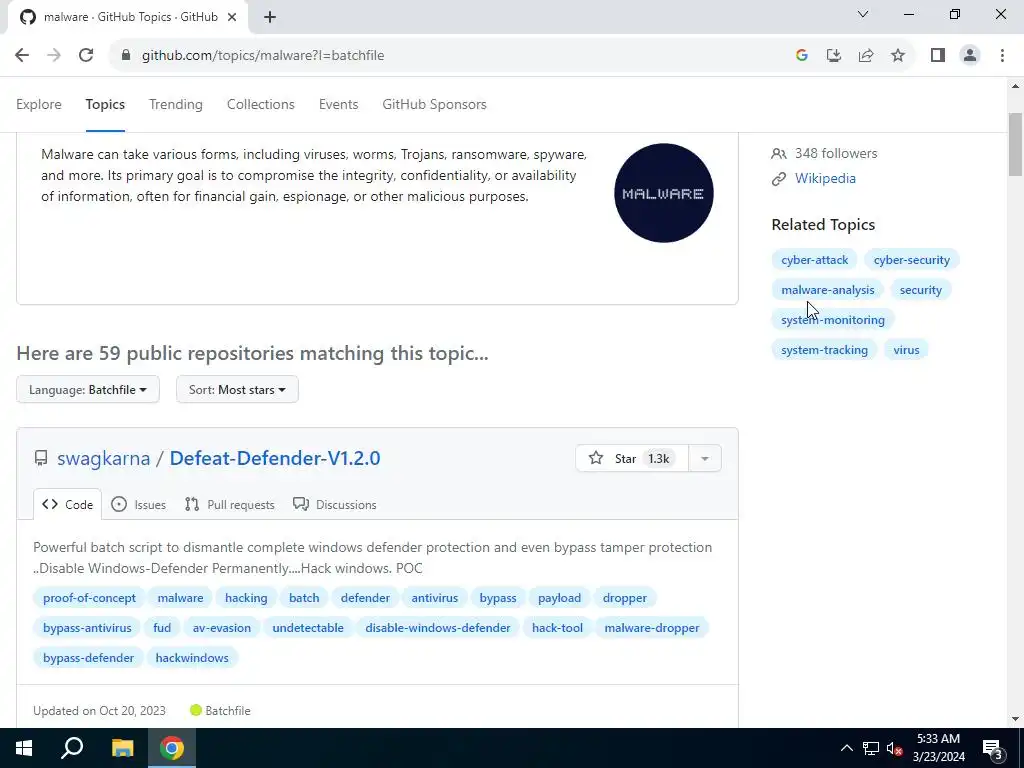
Task: Click the install app icon in the address bar
Action: 834,56
